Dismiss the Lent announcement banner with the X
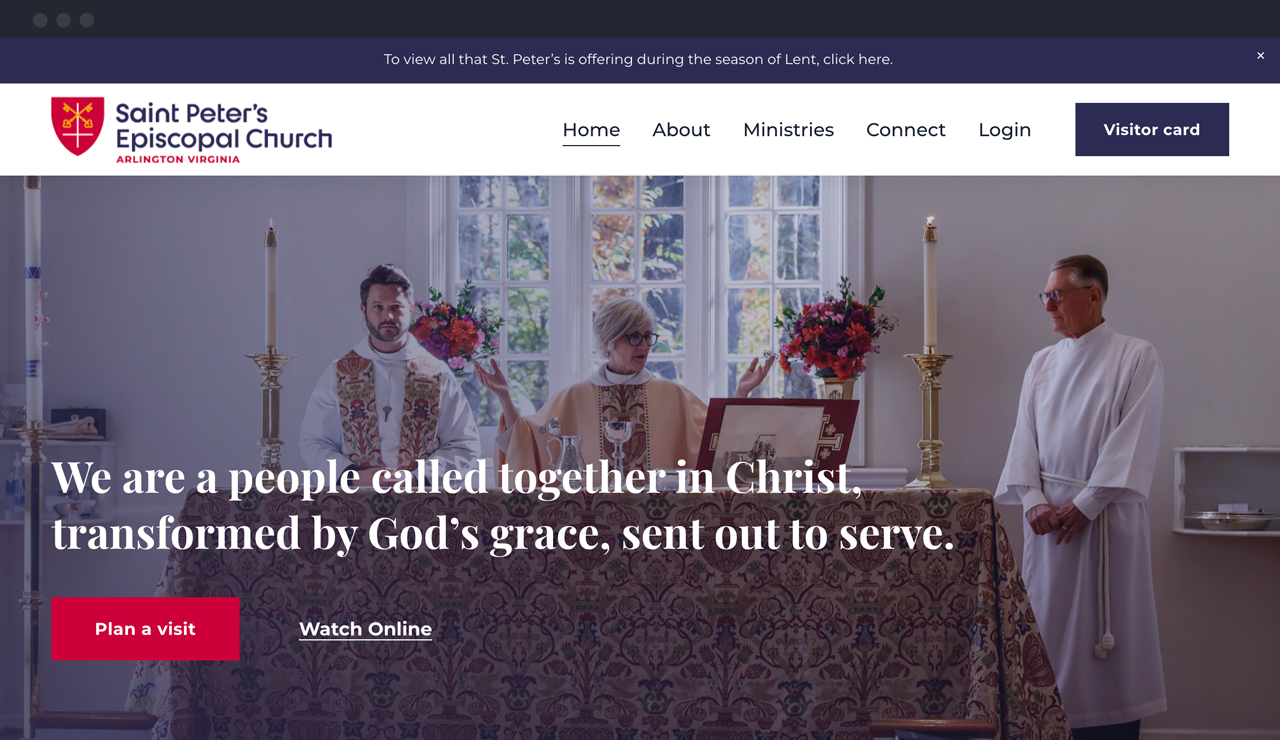This screenshot has width=1280, height=740. [x=1260, y=56]
